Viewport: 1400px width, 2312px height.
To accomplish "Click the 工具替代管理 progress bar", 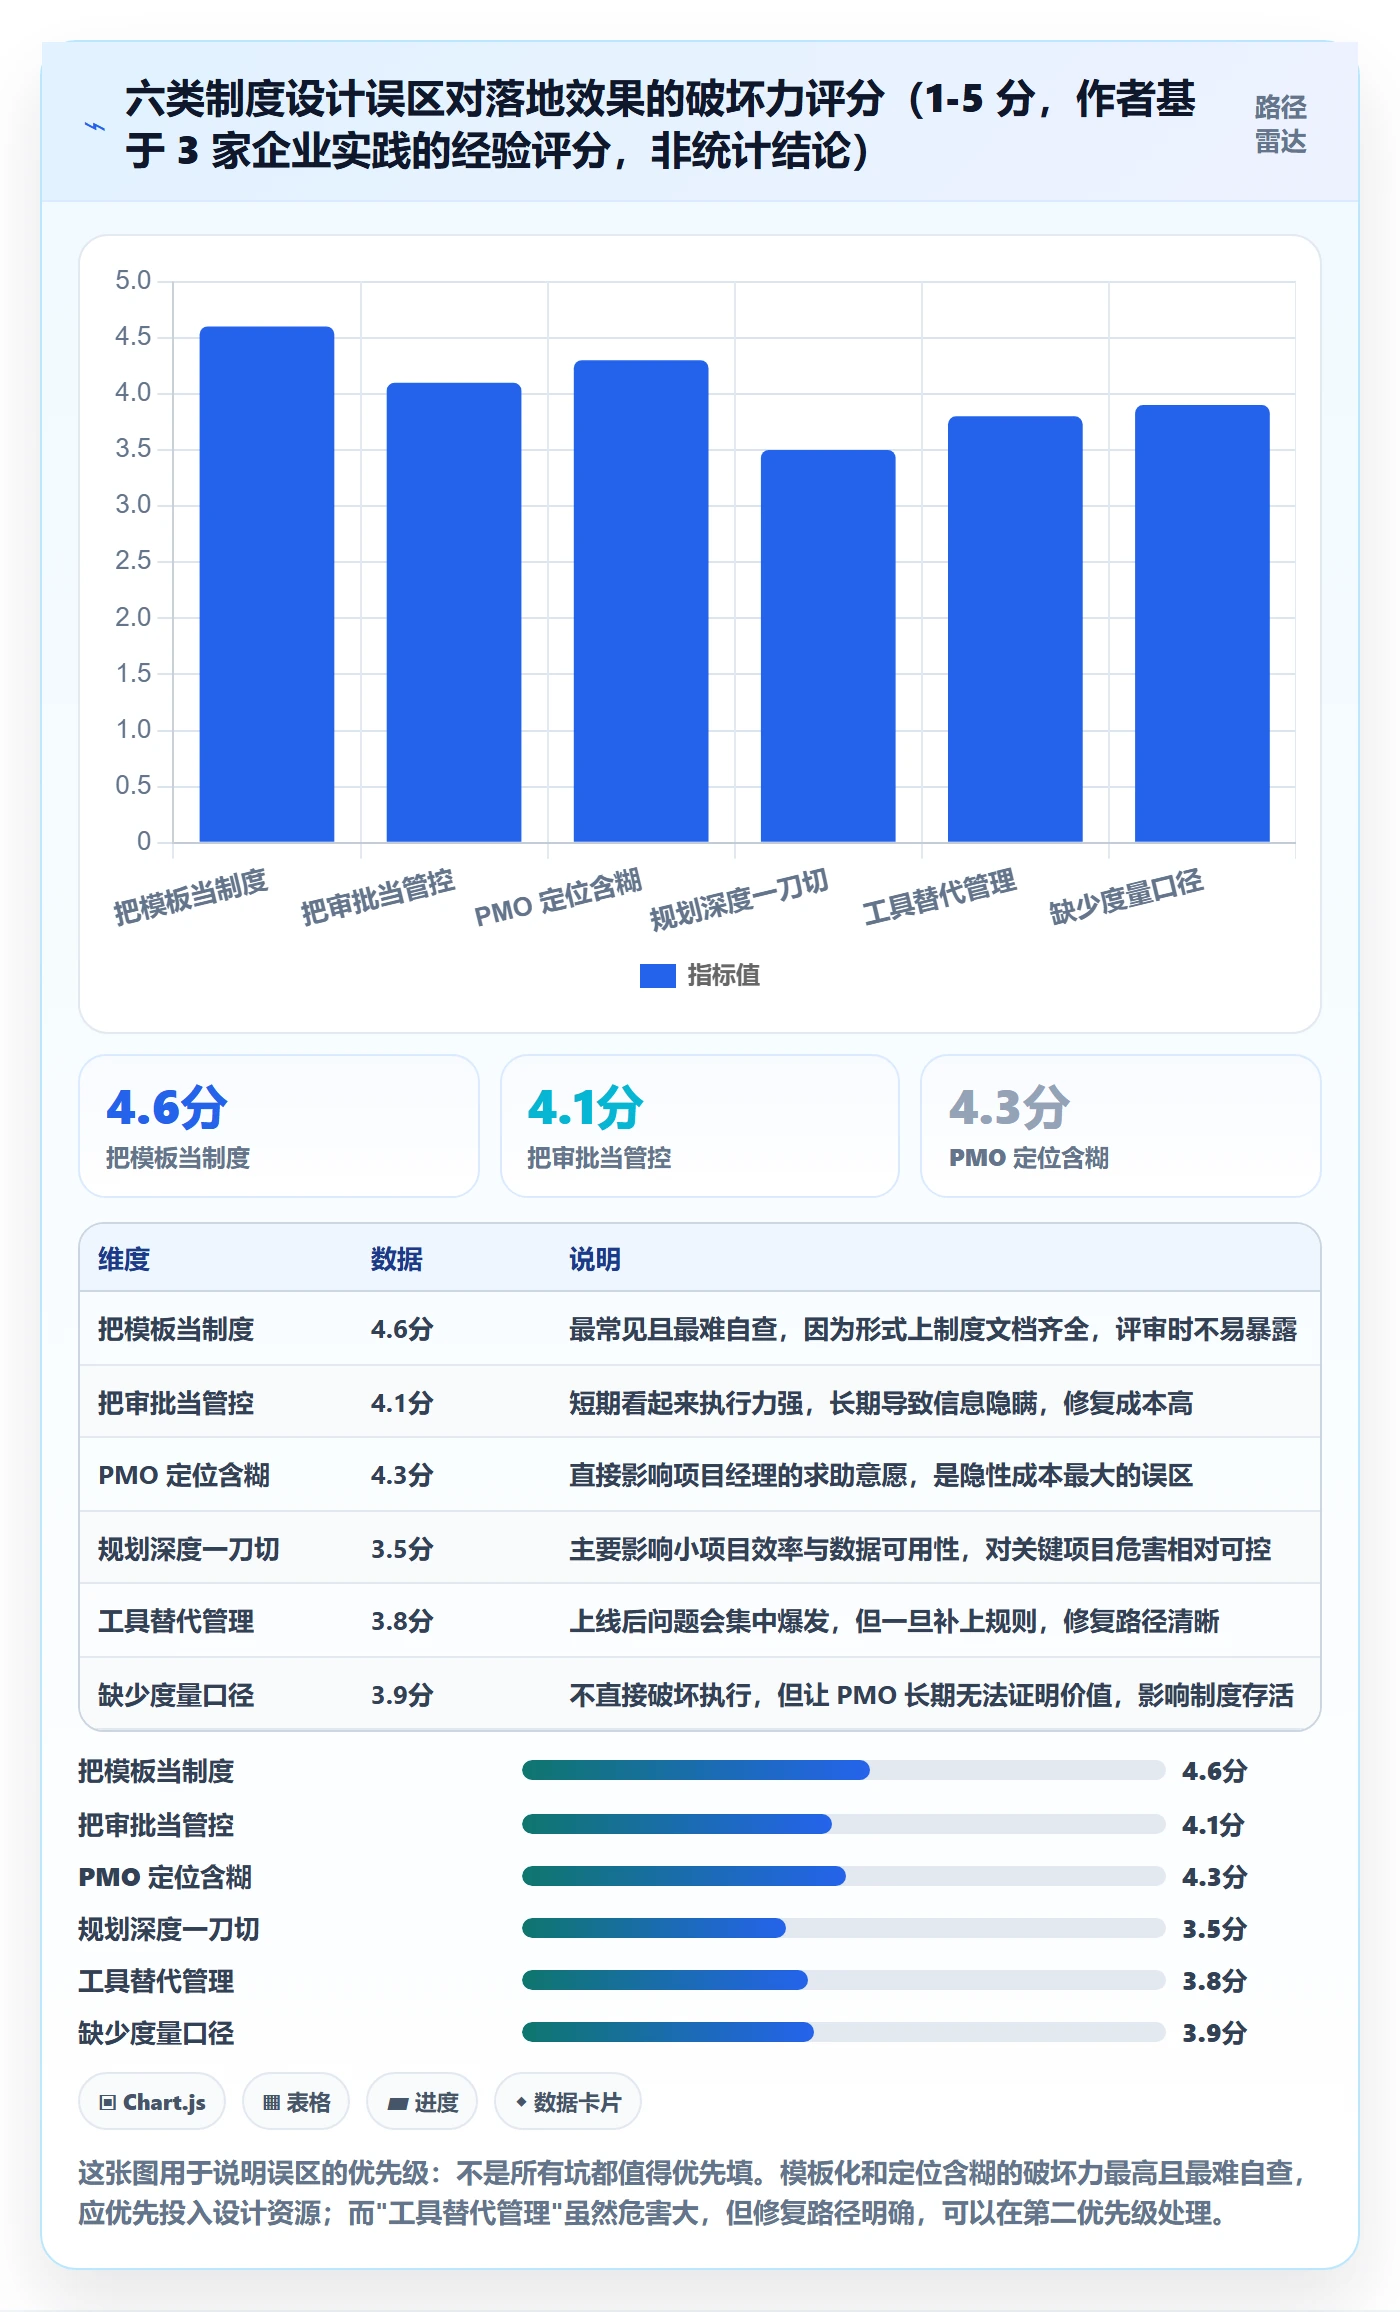I will pos(843,1980).
